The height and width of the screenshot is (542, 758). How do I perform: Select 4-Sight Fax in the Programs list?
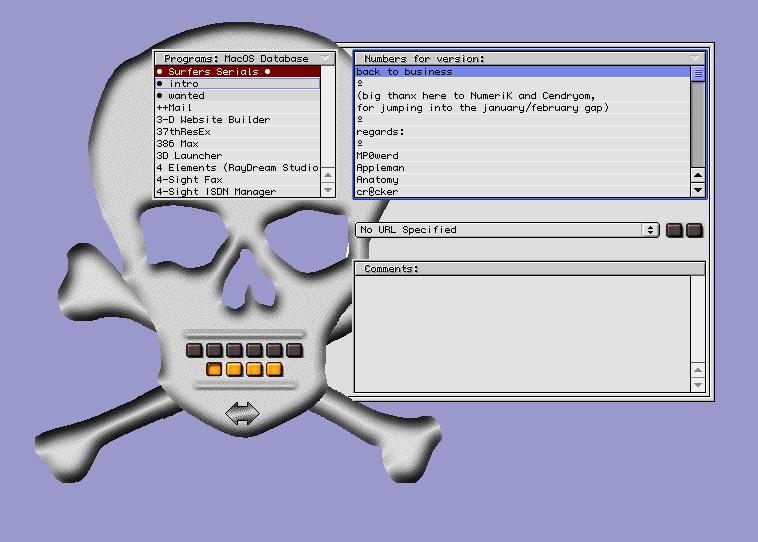238,179
